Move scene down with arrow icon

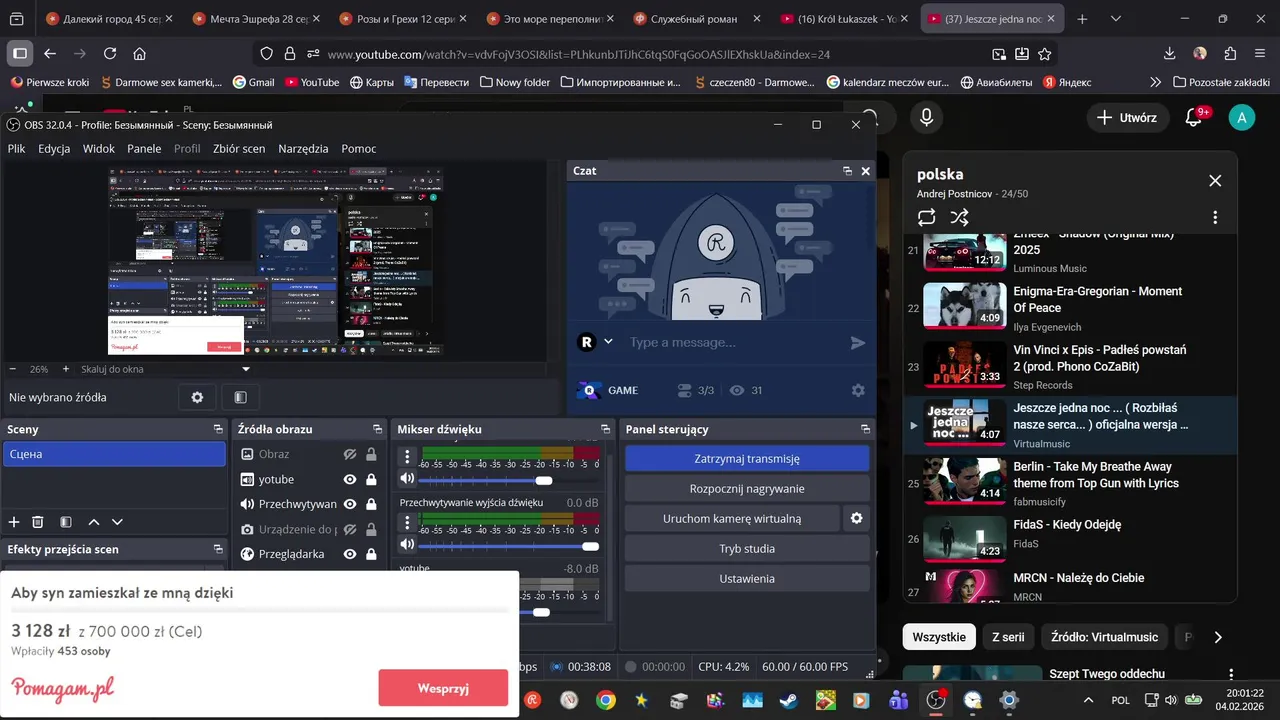point(117,522)
